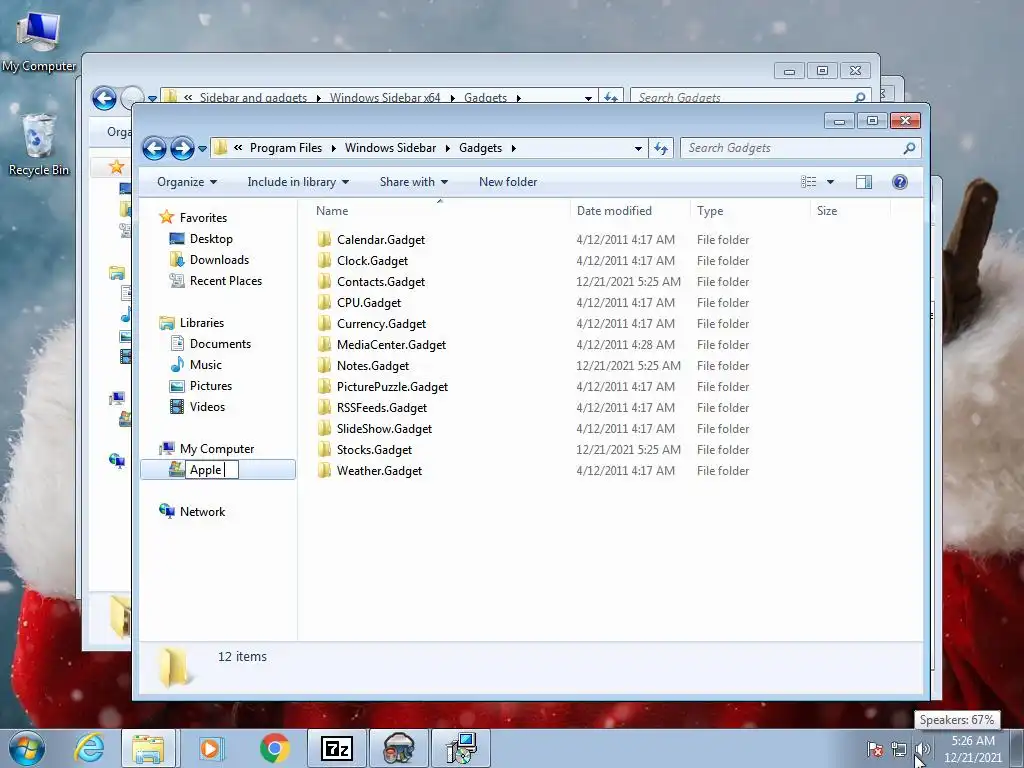Click Program Files in the address breadcrumb
This screenshot has height=768, width=1024.
pyautogui.click(x=285, y=148)
